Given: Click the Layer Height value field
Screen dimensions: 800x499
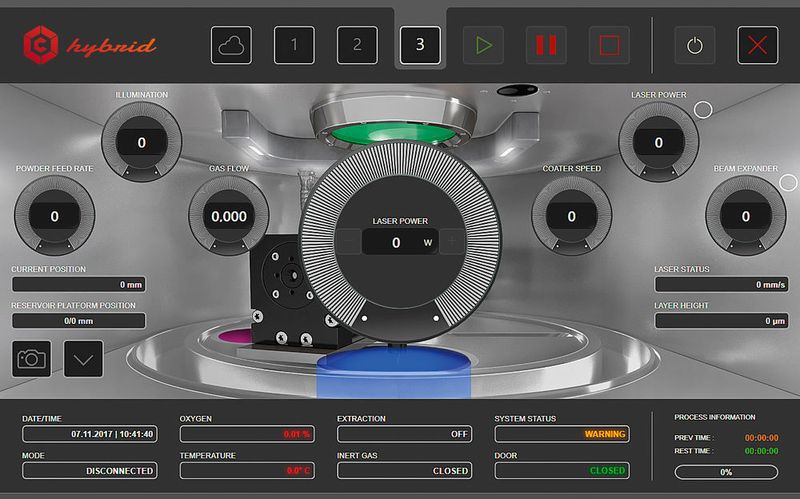Looking at the screenshot, I should click(721, 321).
